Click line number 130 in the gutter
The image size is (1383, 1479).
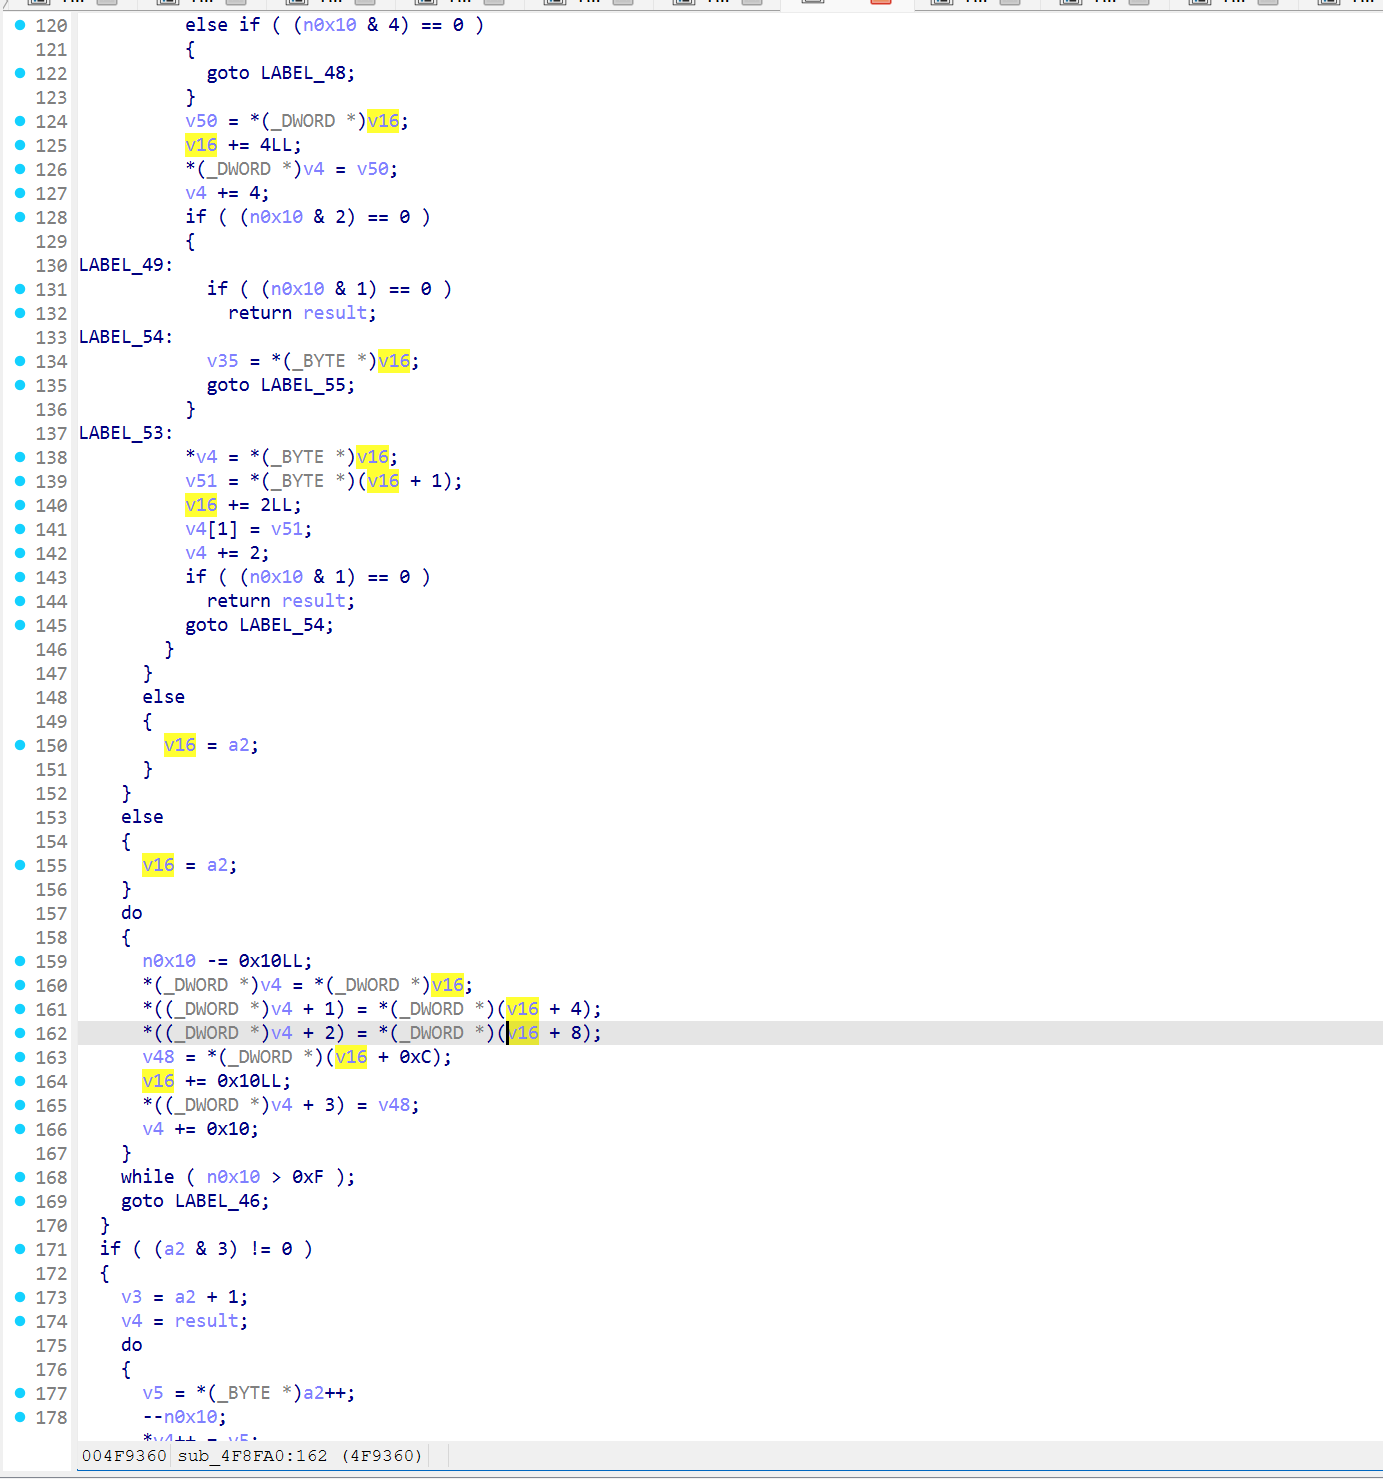(51, 265)
